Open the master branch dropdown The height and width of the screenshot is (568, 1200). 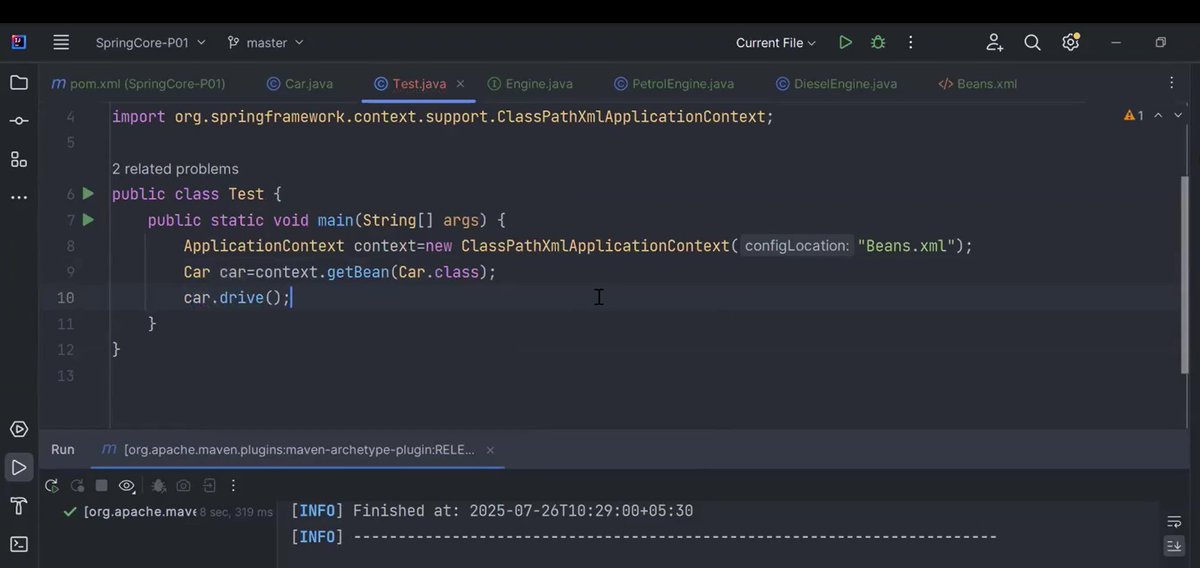click(265, 43)
